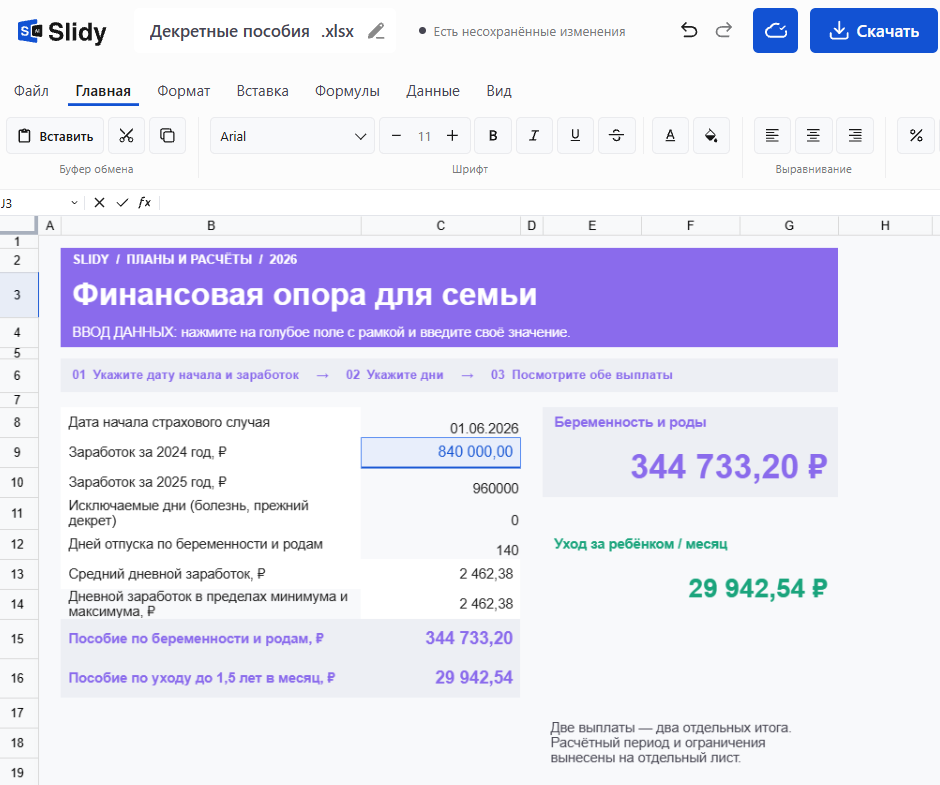This screenshot has width=940, height=785.
Task: Click the green 29 942,54 ₽ amount
Action: [758, 588]
